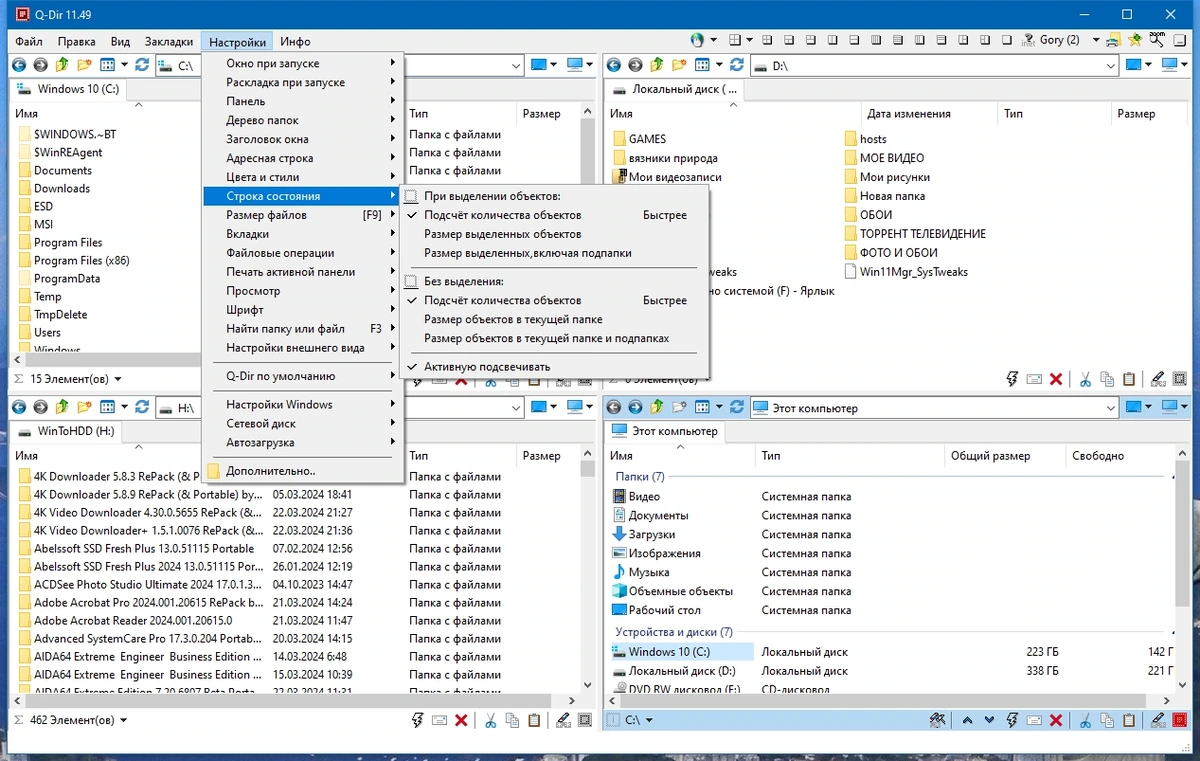Go back in the C:\ pane

pos(18,65)
